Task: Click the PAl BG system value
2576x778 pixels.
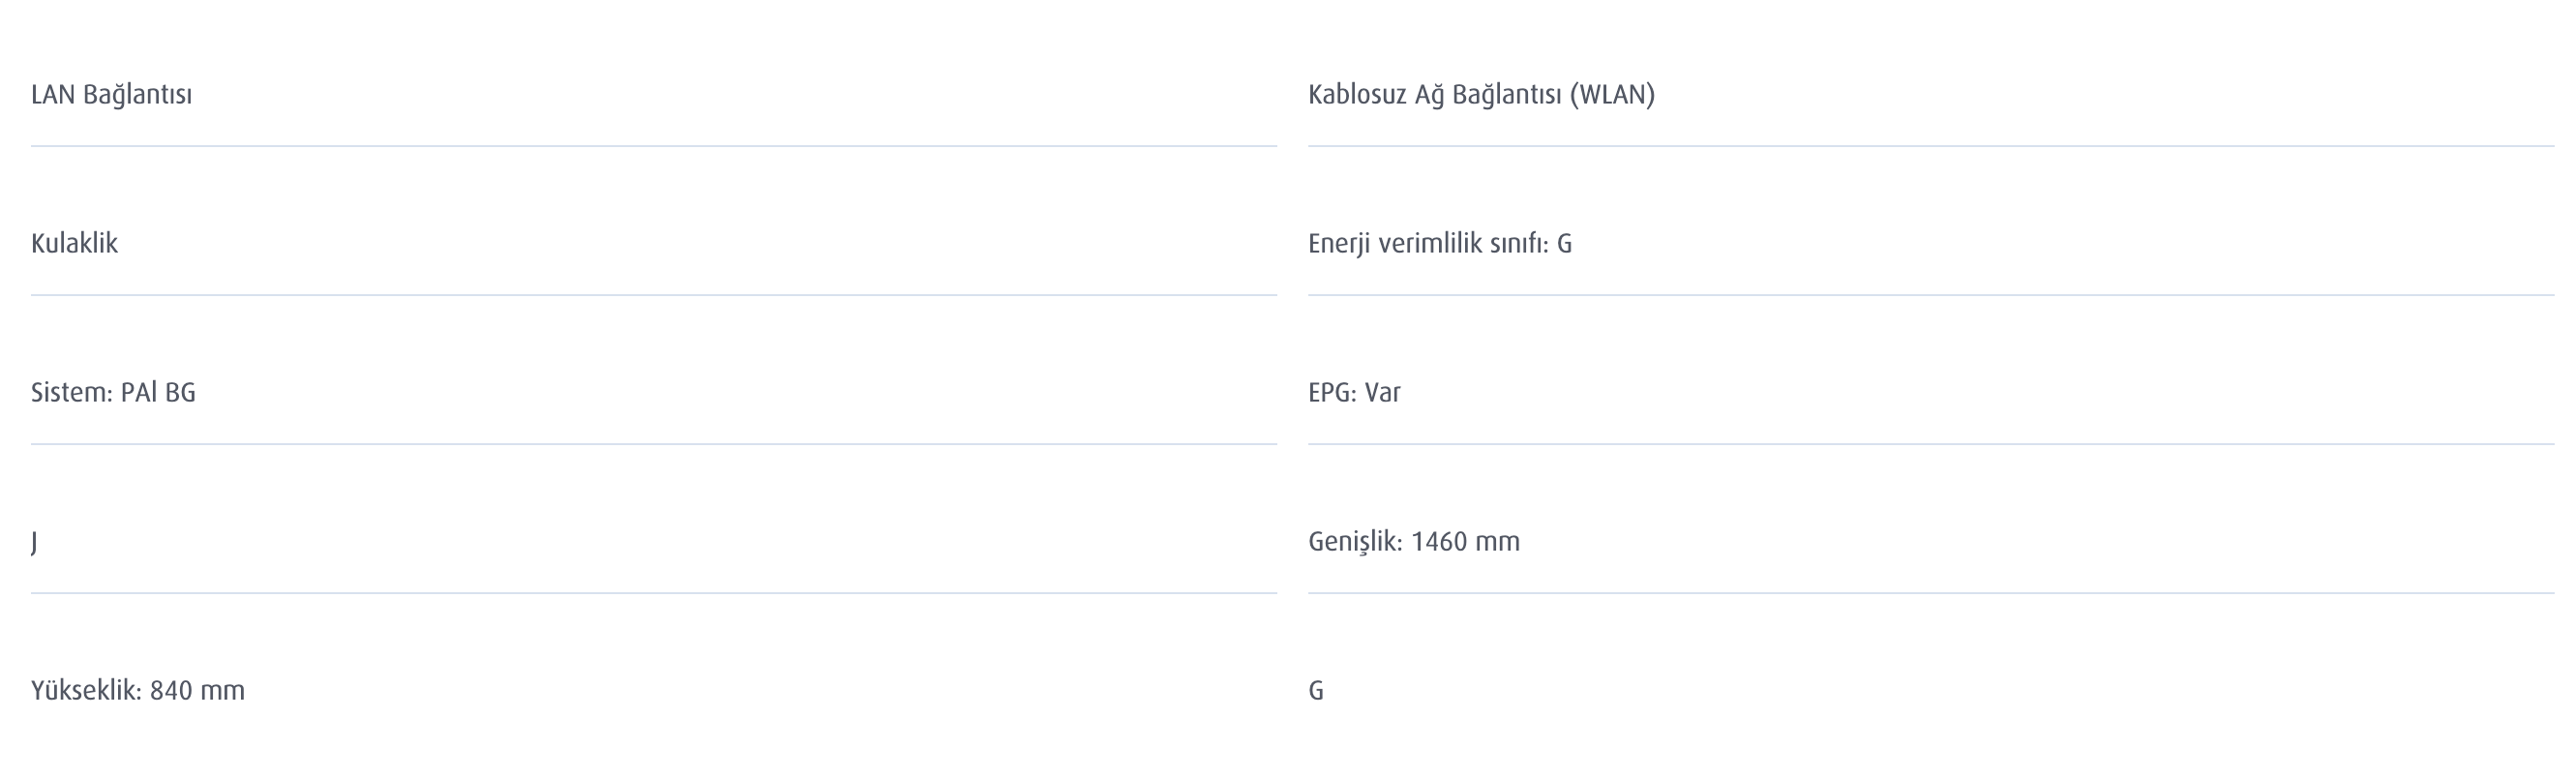Action: tap(158, 393)
